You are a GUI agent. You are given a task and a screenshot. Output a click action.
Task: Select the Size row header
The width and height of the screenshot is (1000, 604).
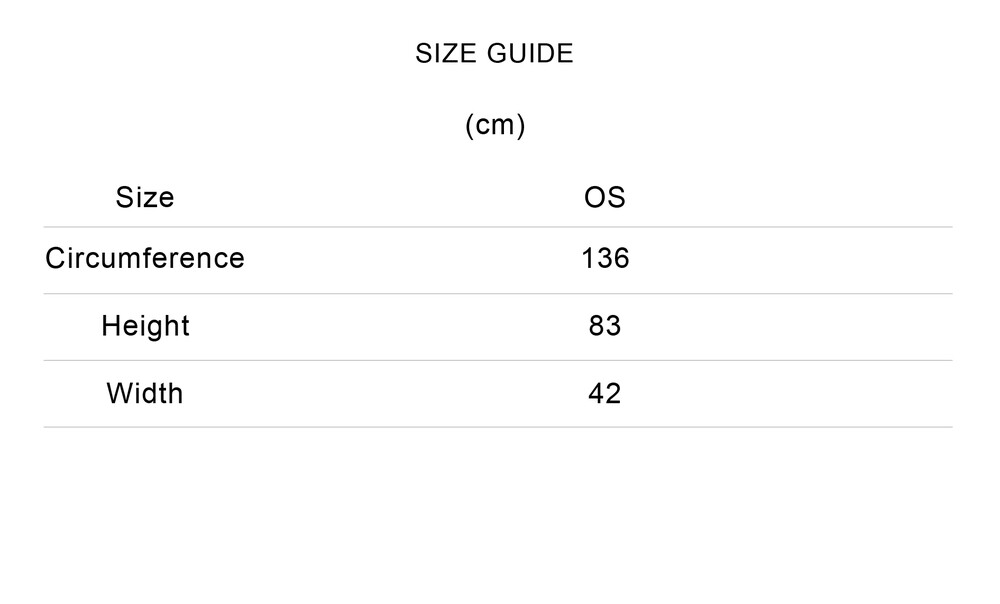tap(145, 197)
